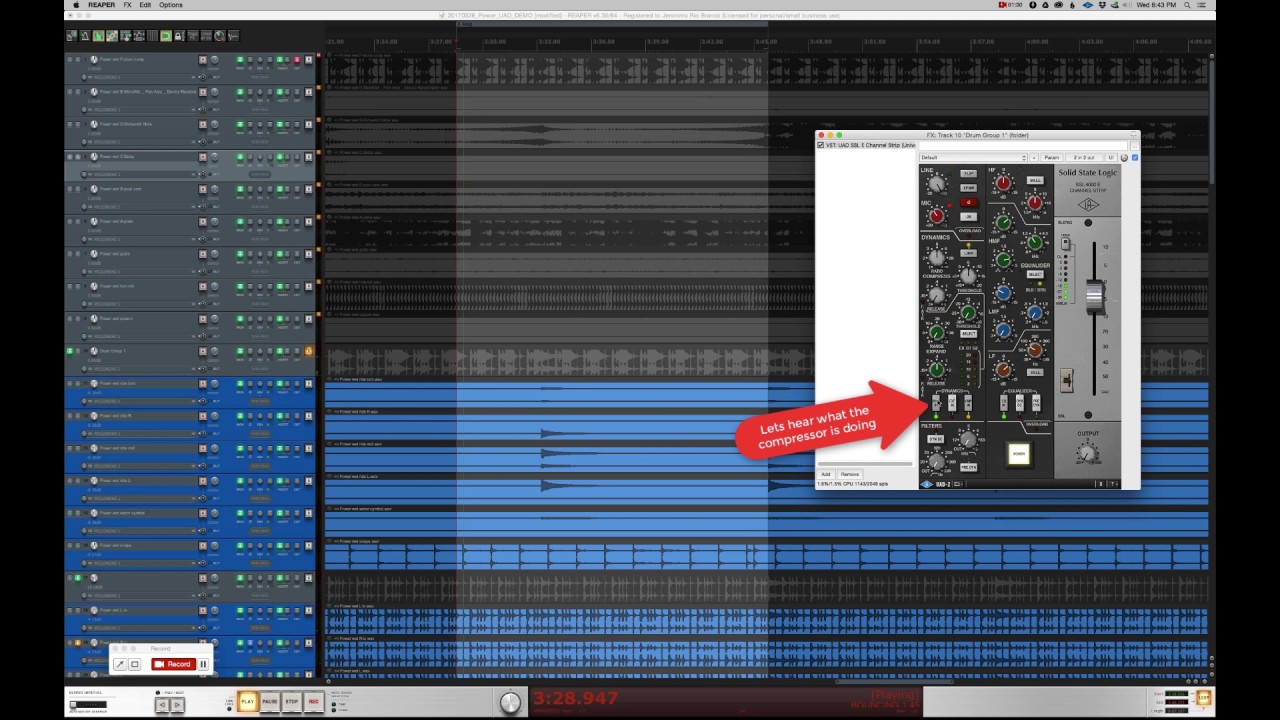This screenshot has height=720, width=1280.
Task: Click the STOP transport button
Action: point(292,702)
